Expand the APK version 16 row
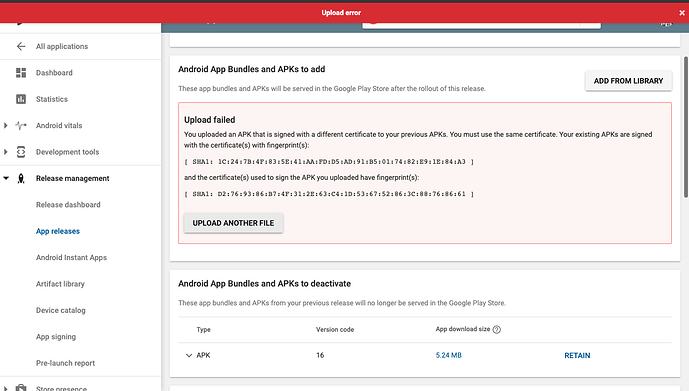This screenshot has height=391, width=689. click(189, 355)
